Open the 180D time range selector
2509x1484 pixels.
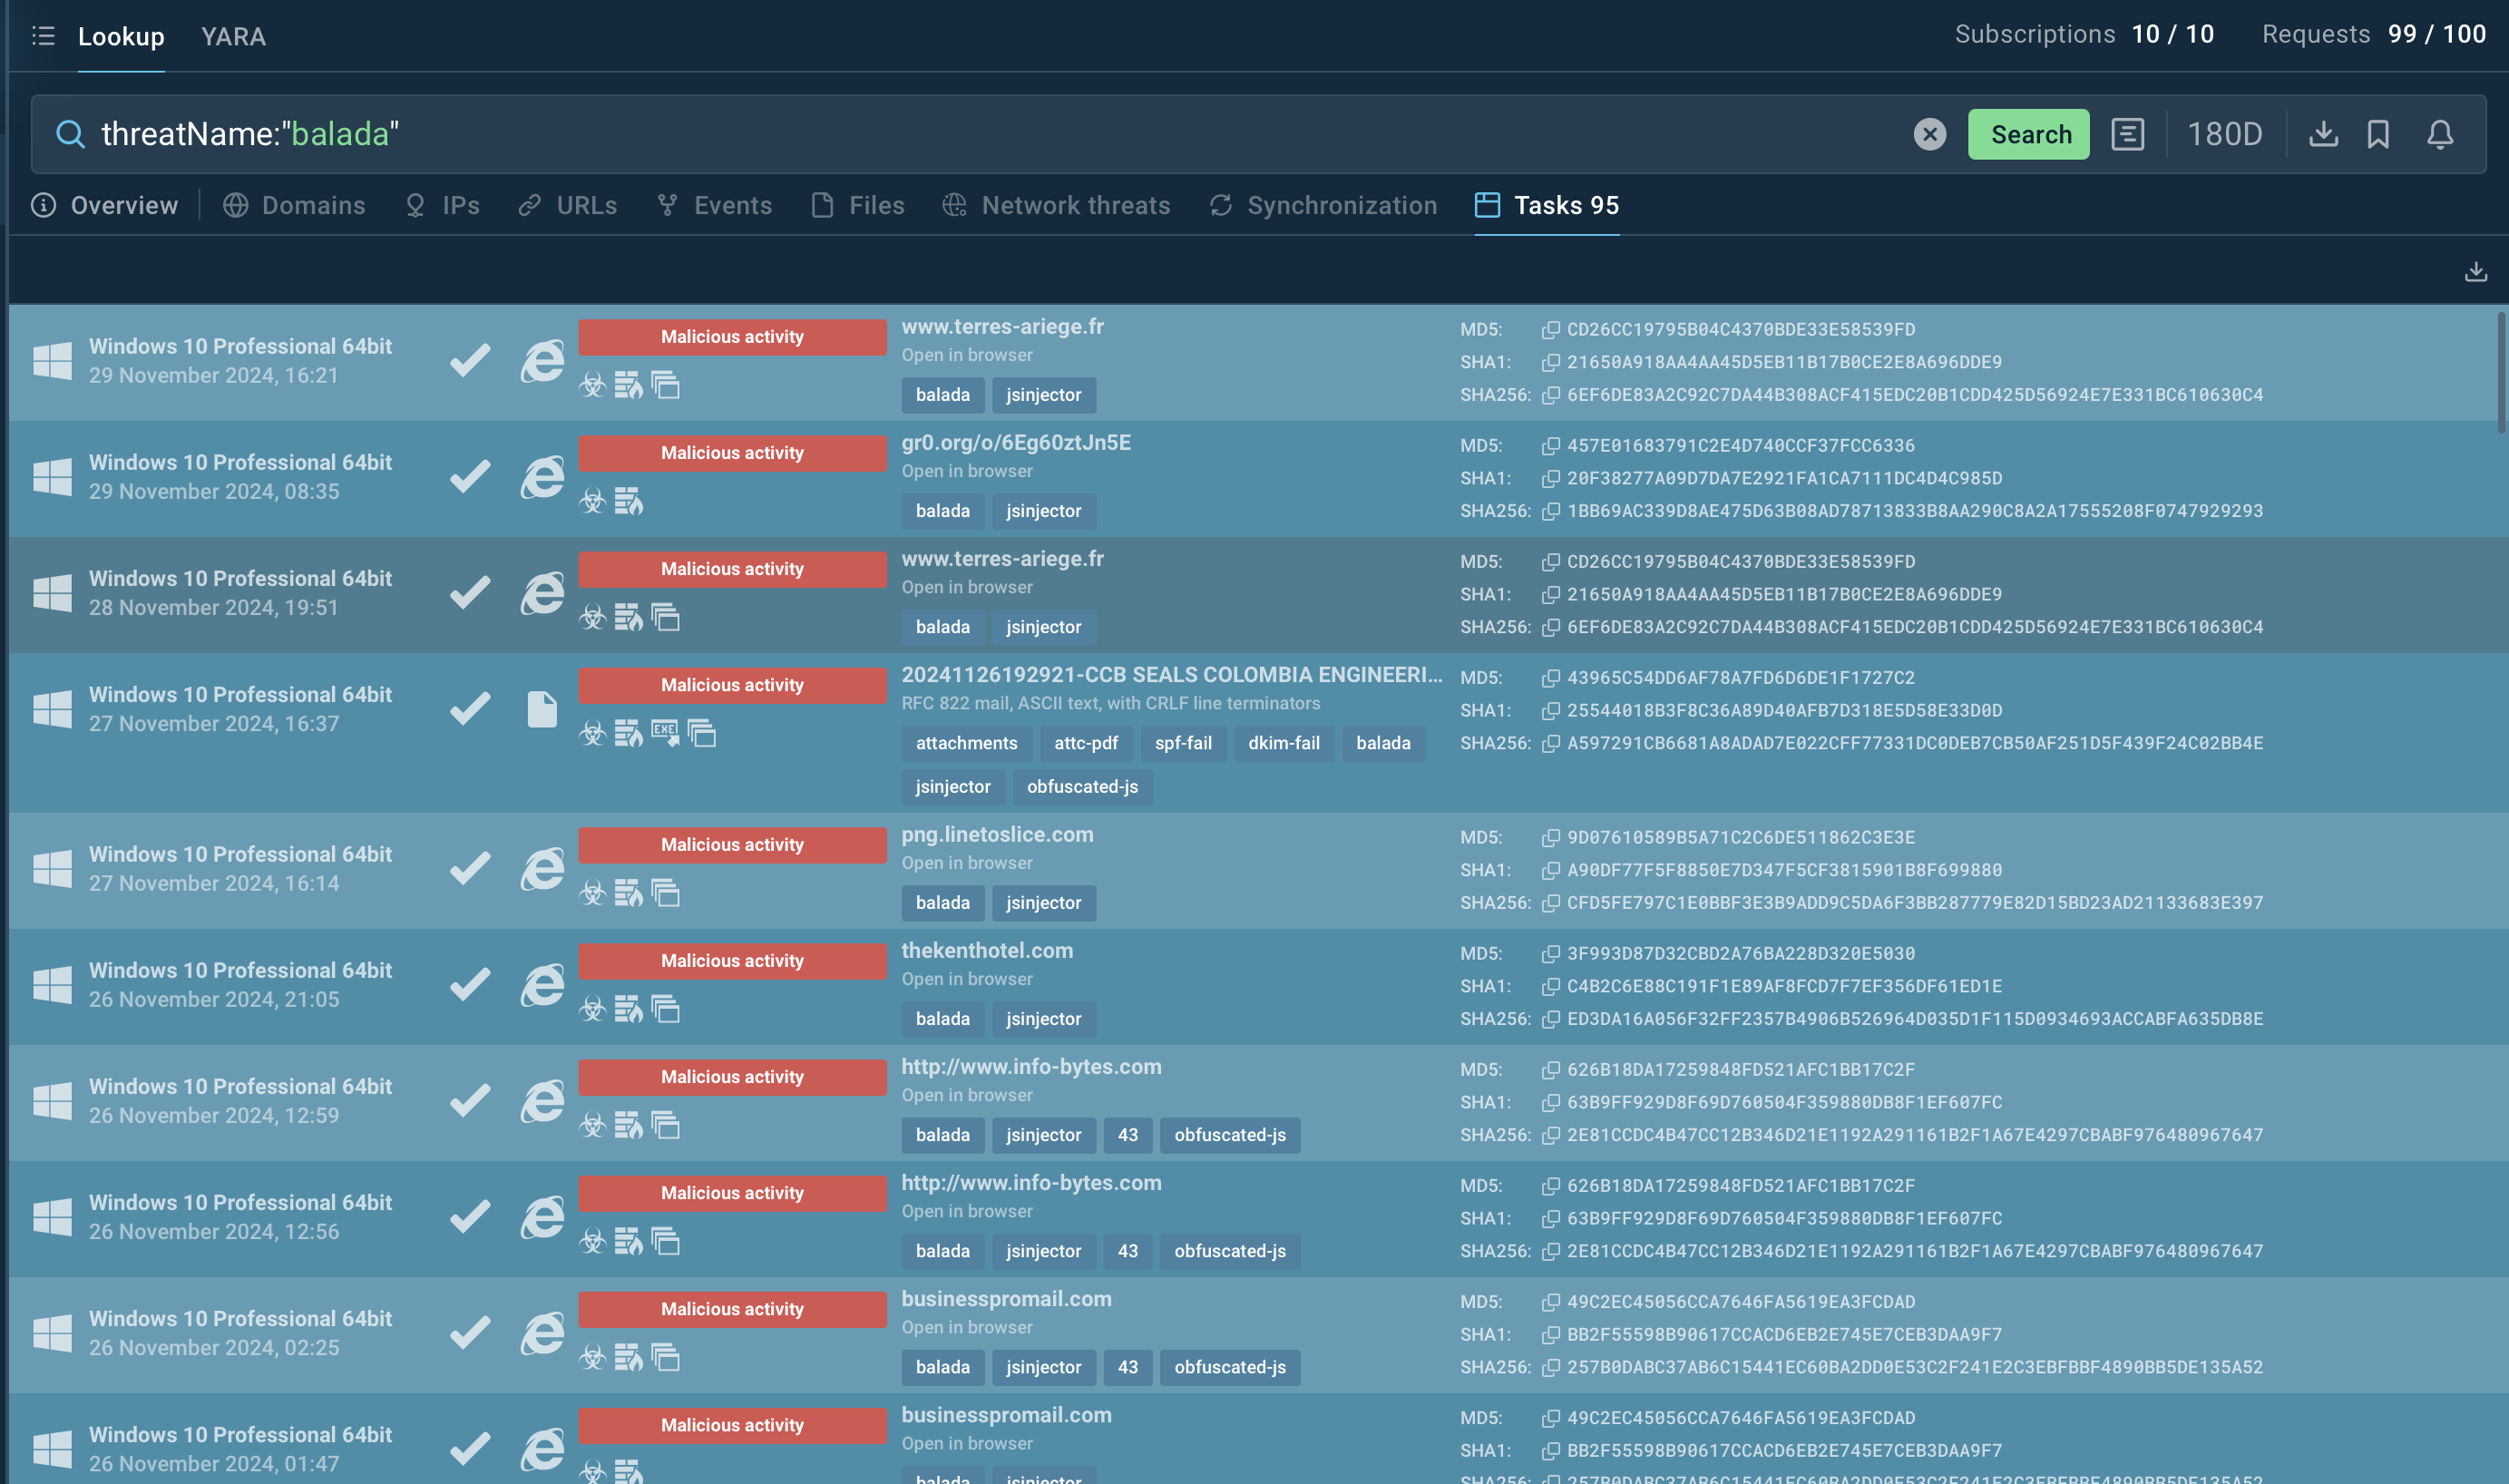(x=2224, y=134)
